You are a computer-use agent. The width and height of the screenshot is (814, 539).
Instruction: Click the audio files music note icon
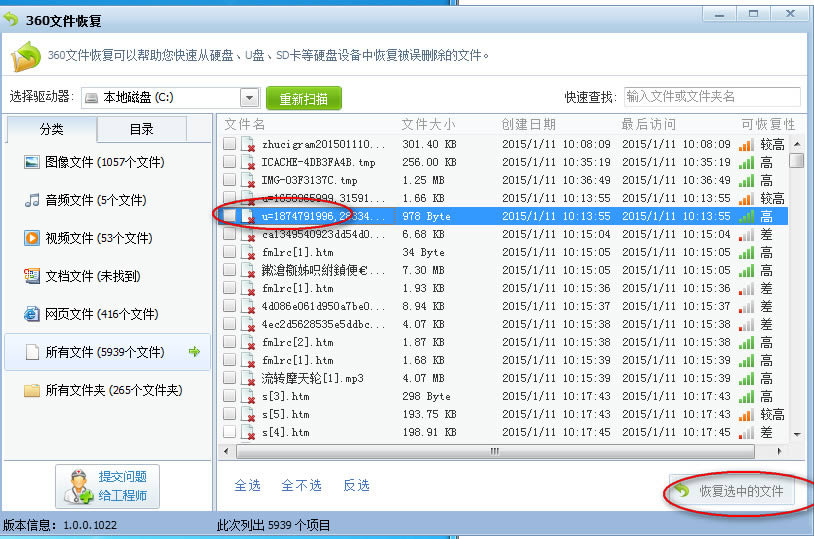[32, 200]
